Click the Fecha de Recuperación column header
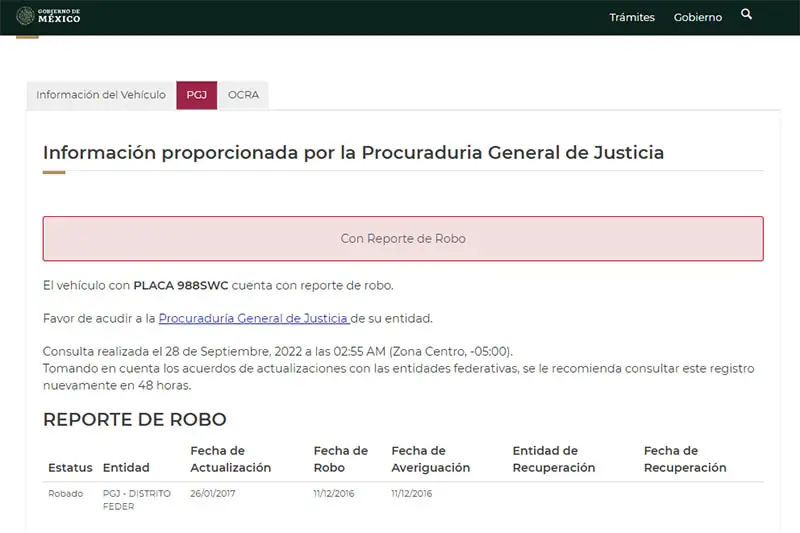Viewport: 800px width, 533px height. pyautogui.click(x=684, y=459)
